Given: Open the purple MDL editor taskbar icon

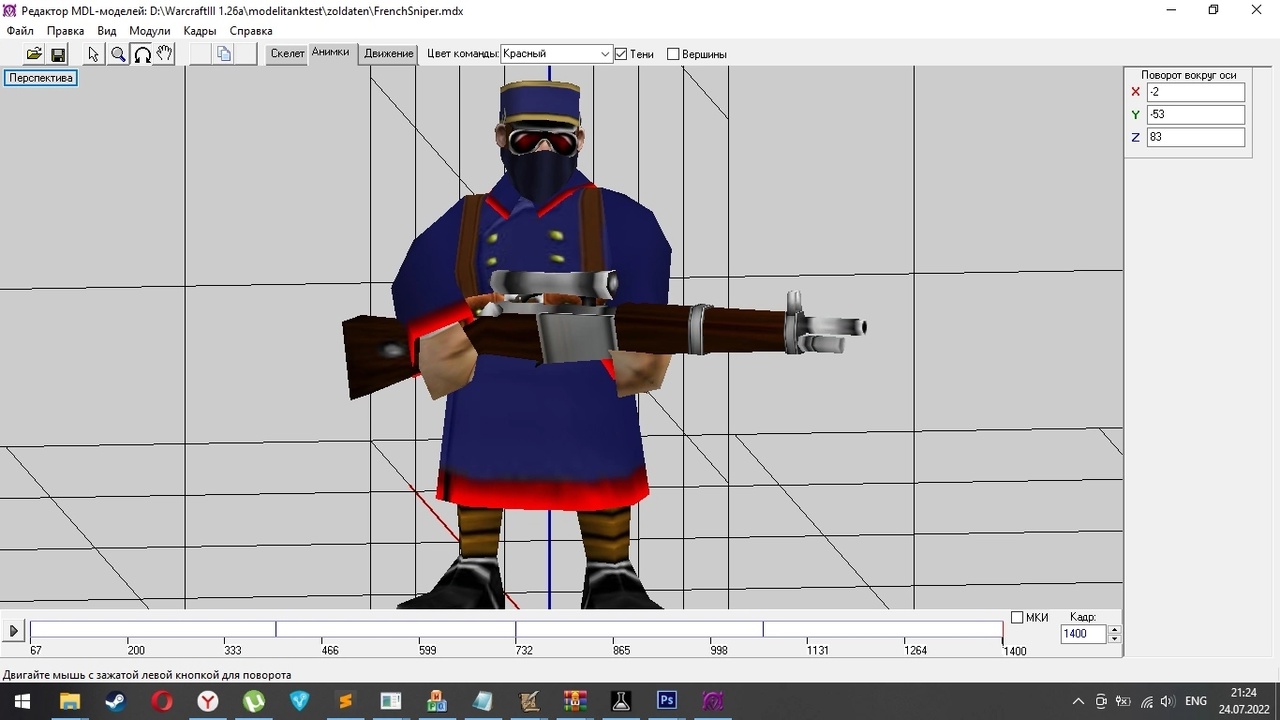Looking at the screenshot, I should (x=713, y=701).
